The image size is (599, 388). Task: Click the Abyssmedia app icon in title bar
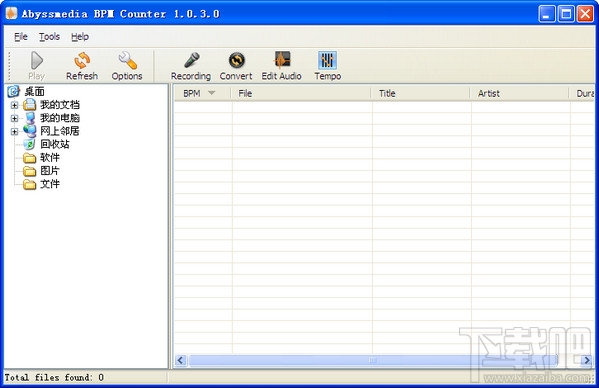(11, 13)
